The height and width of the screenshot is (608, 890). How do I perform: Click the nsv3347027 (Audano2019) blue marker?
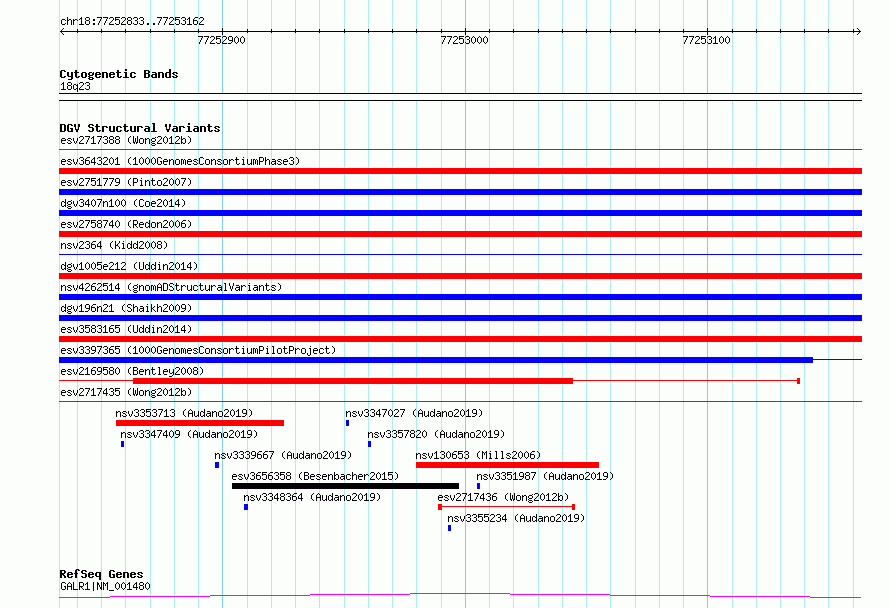pos(347,423)
